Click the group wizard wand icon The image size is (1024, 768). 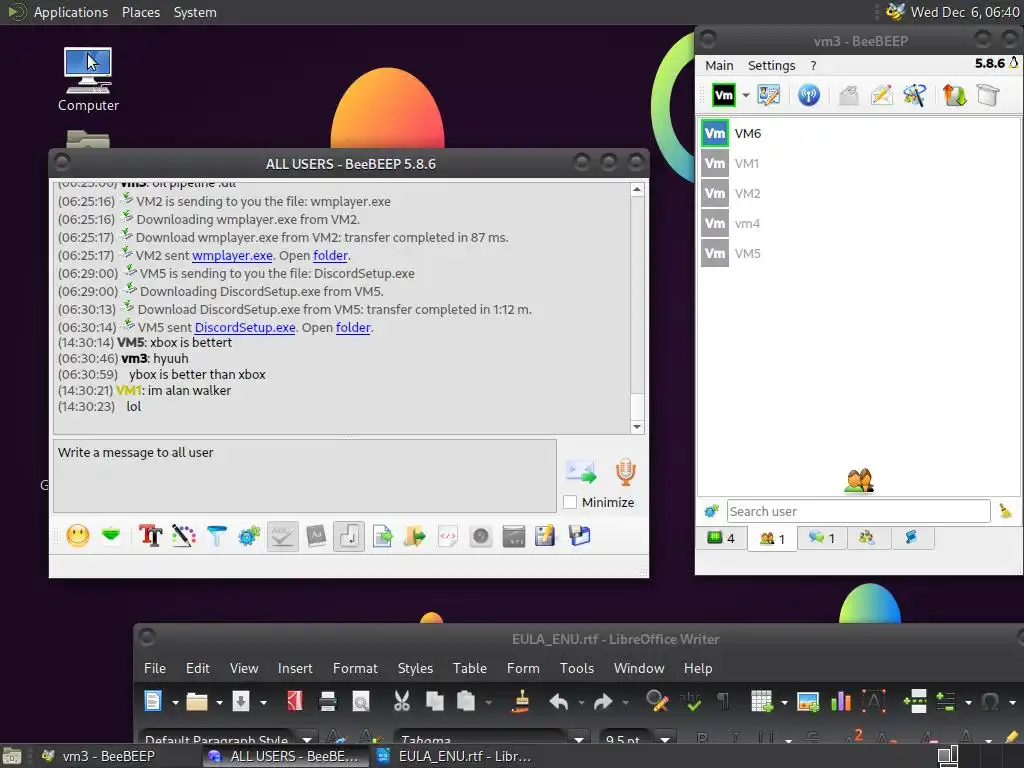(x=914, y=95)
